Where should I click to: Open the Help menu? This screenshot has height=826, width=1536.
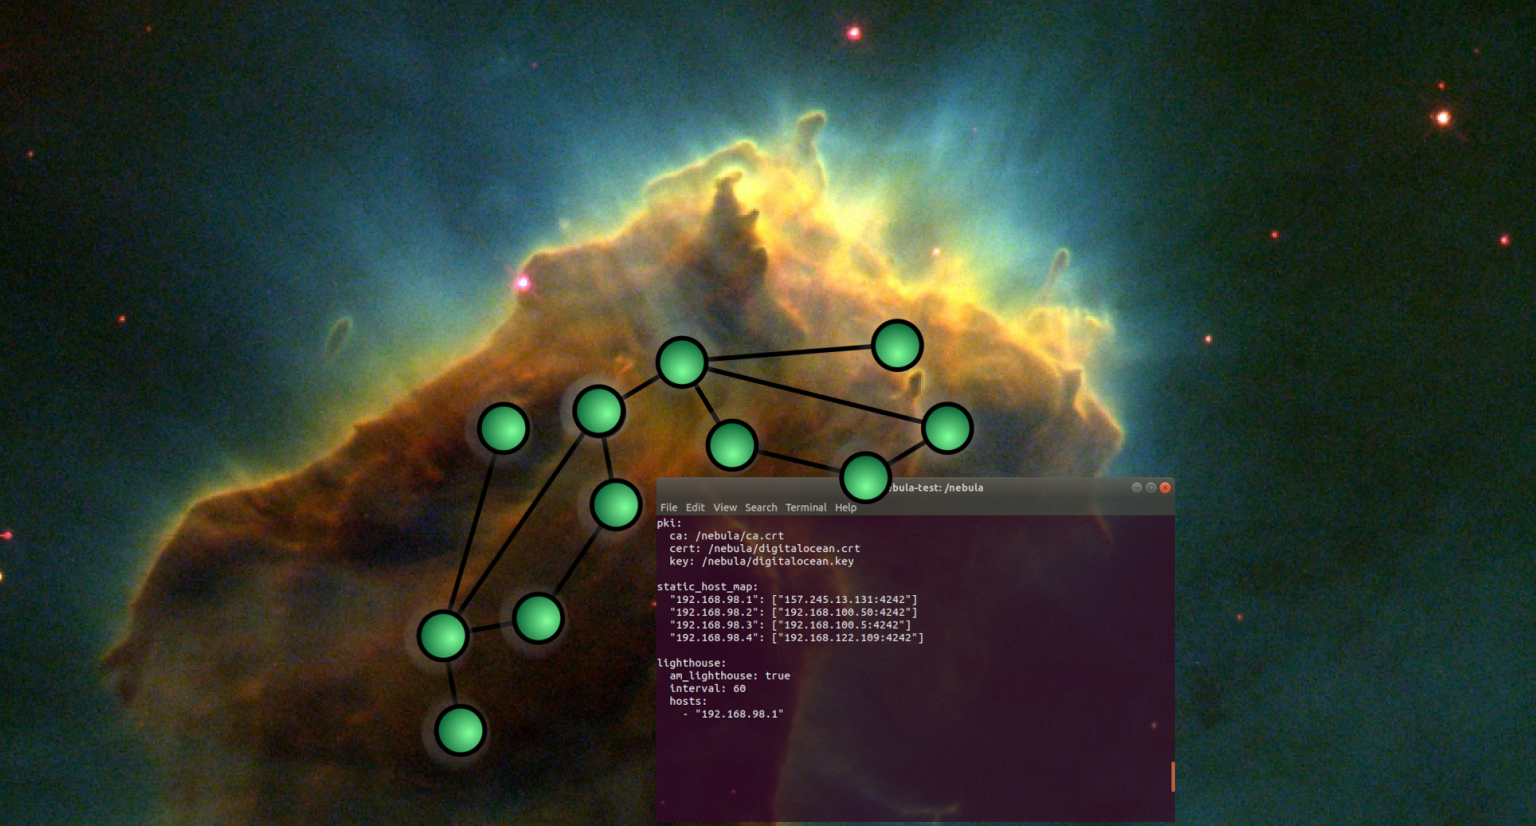[845, 507]
